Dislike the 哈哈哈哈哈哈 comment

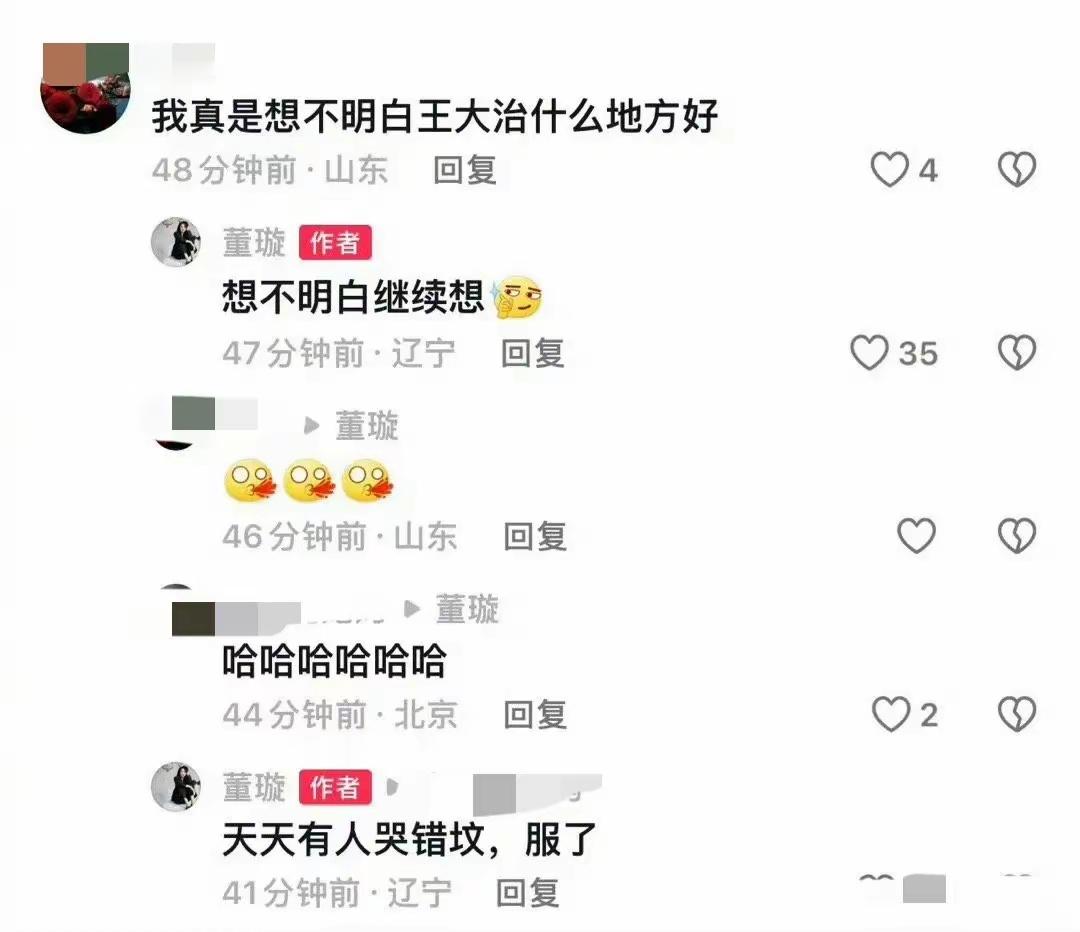1017,714
